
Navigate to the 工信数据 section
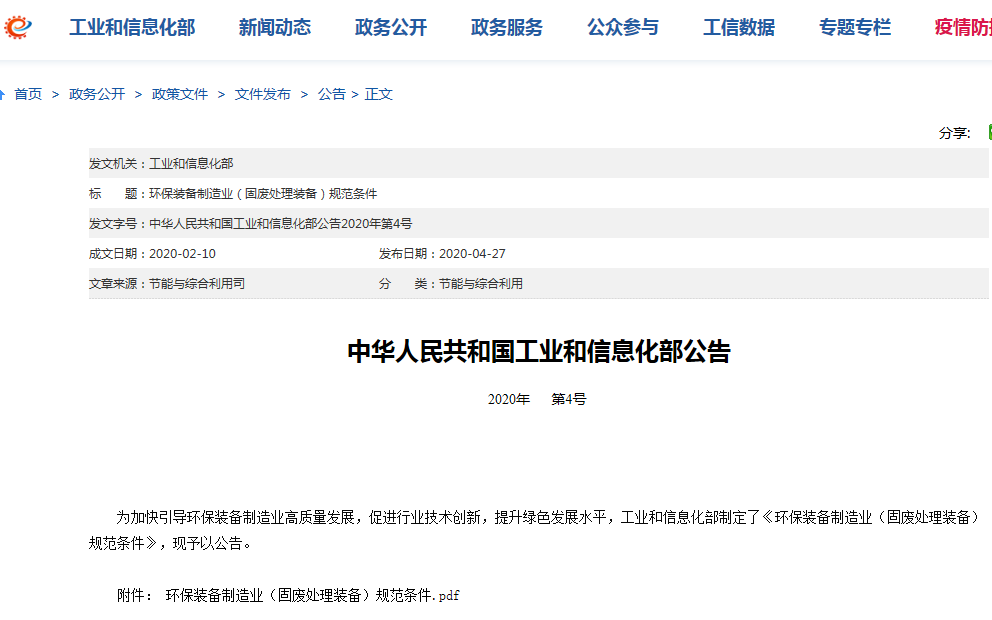click(x=739, y=28)
